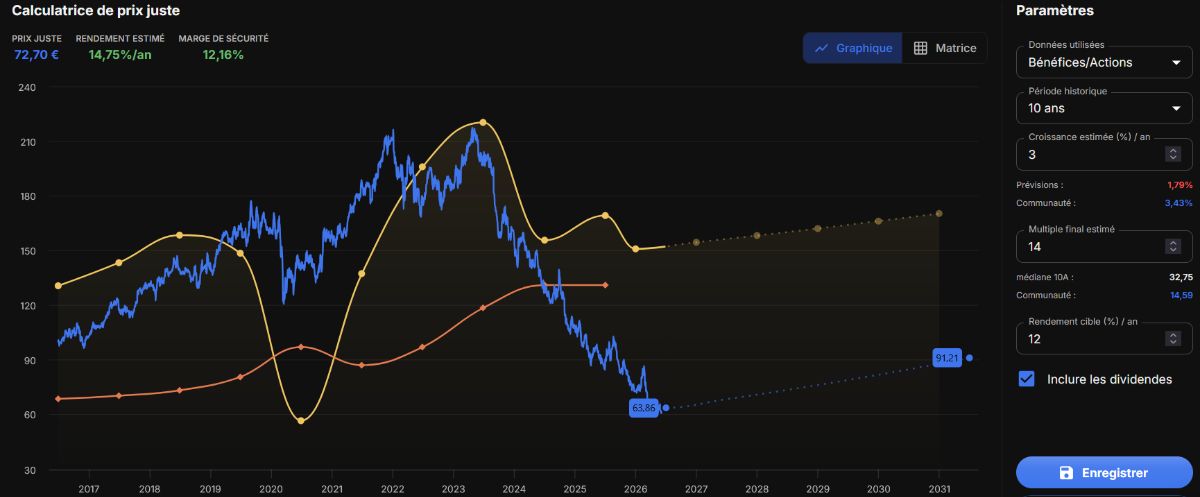Click the Communauté 14,59 multiple value

1179,295
